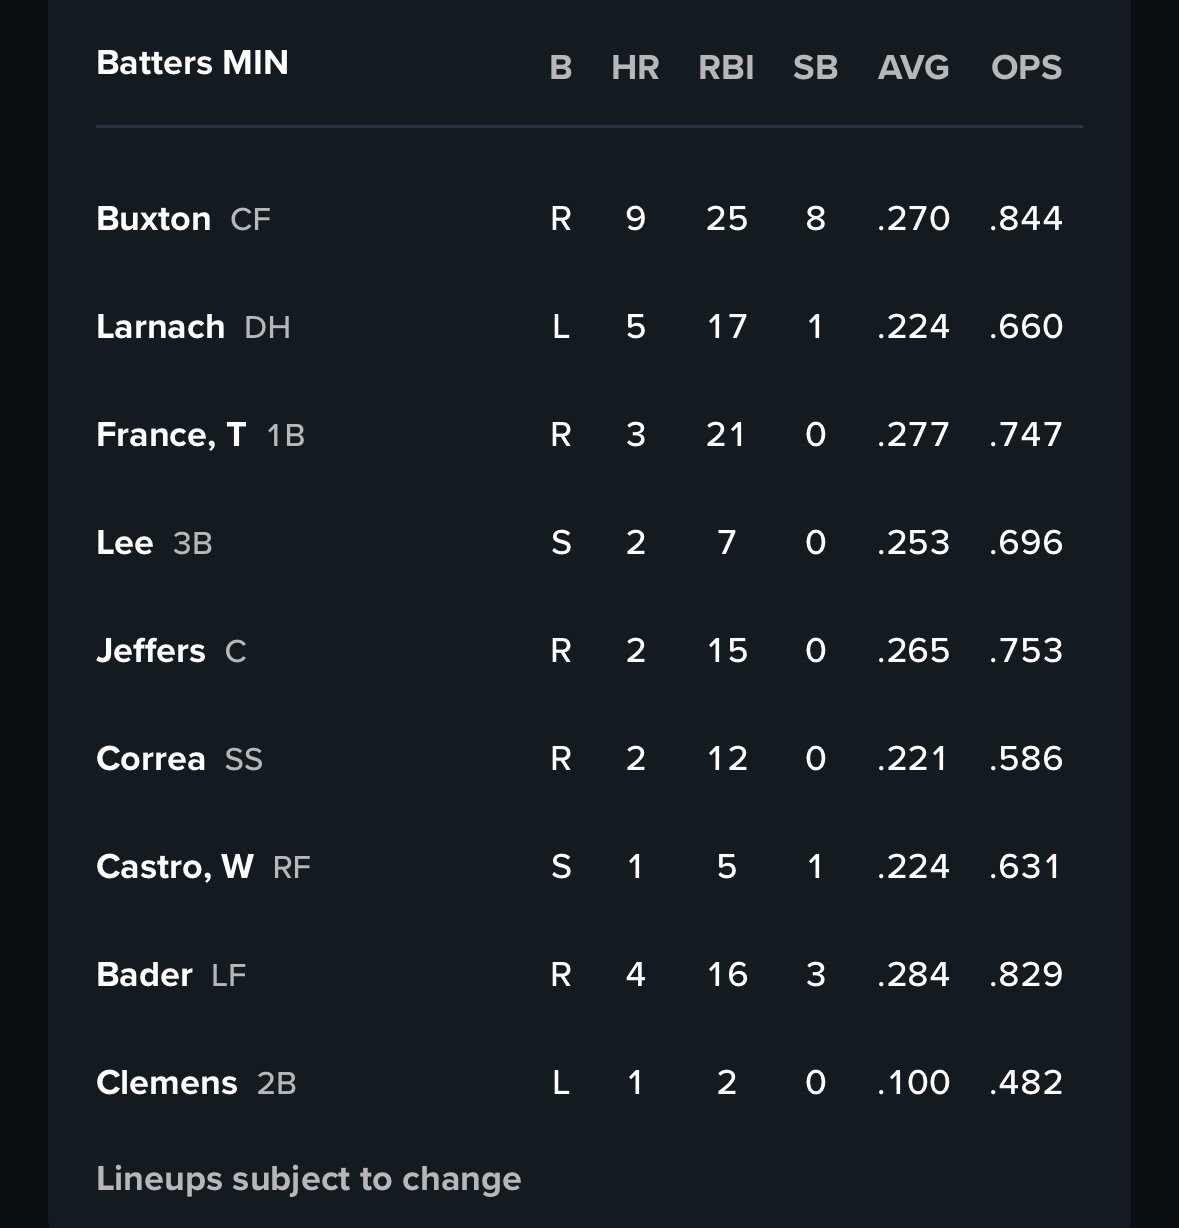Tap on Clemens' name

167,1083
